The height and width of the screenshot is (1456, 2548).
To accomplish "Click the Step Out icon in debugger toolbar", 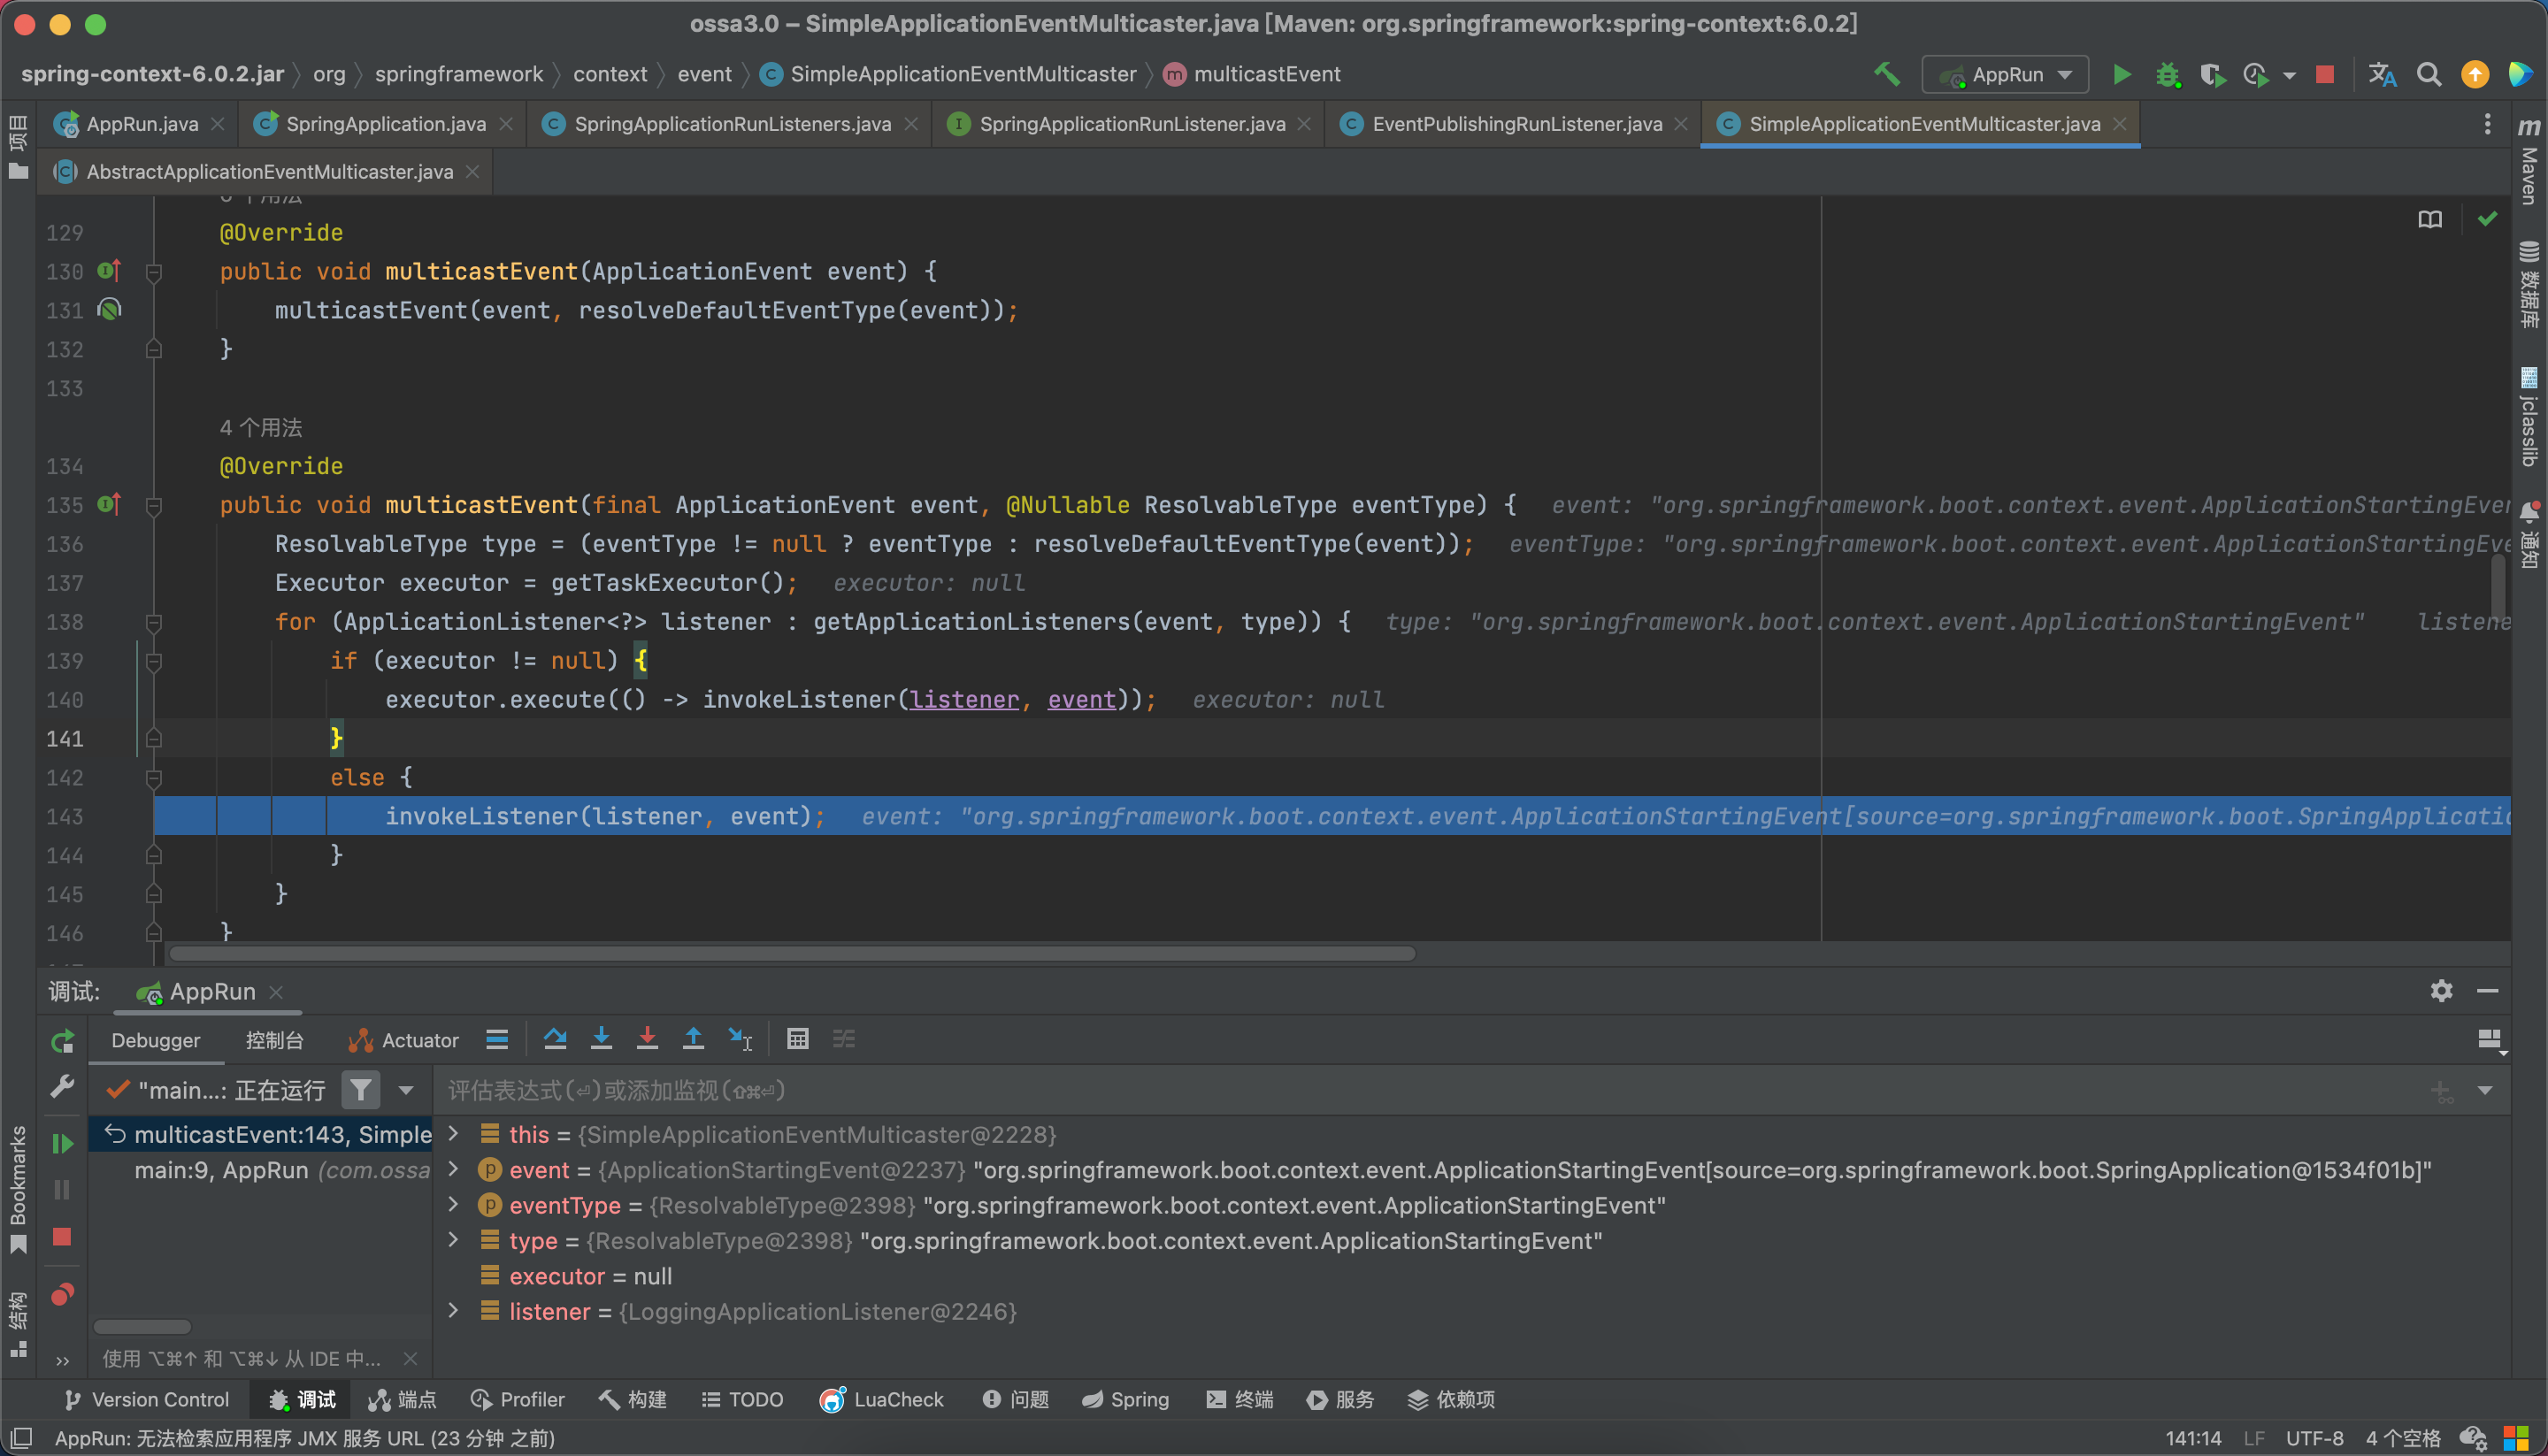I will [693, 1039].
